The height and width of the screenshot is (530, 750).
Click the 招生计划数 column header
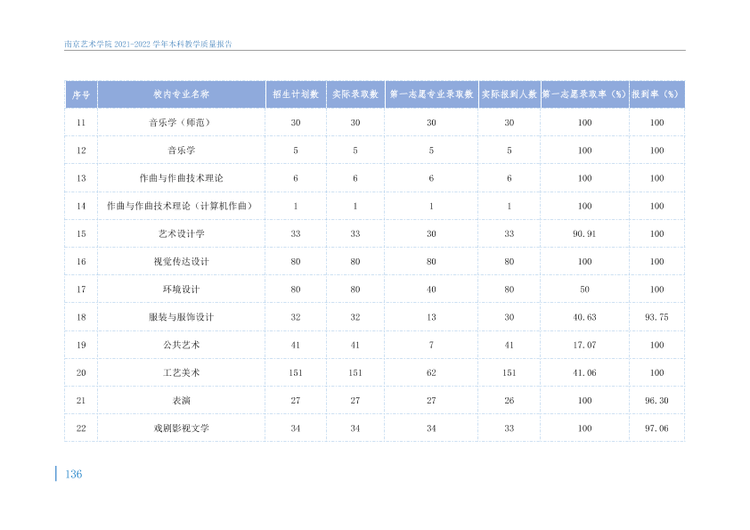pyautogui.click(x=296, y=95)
